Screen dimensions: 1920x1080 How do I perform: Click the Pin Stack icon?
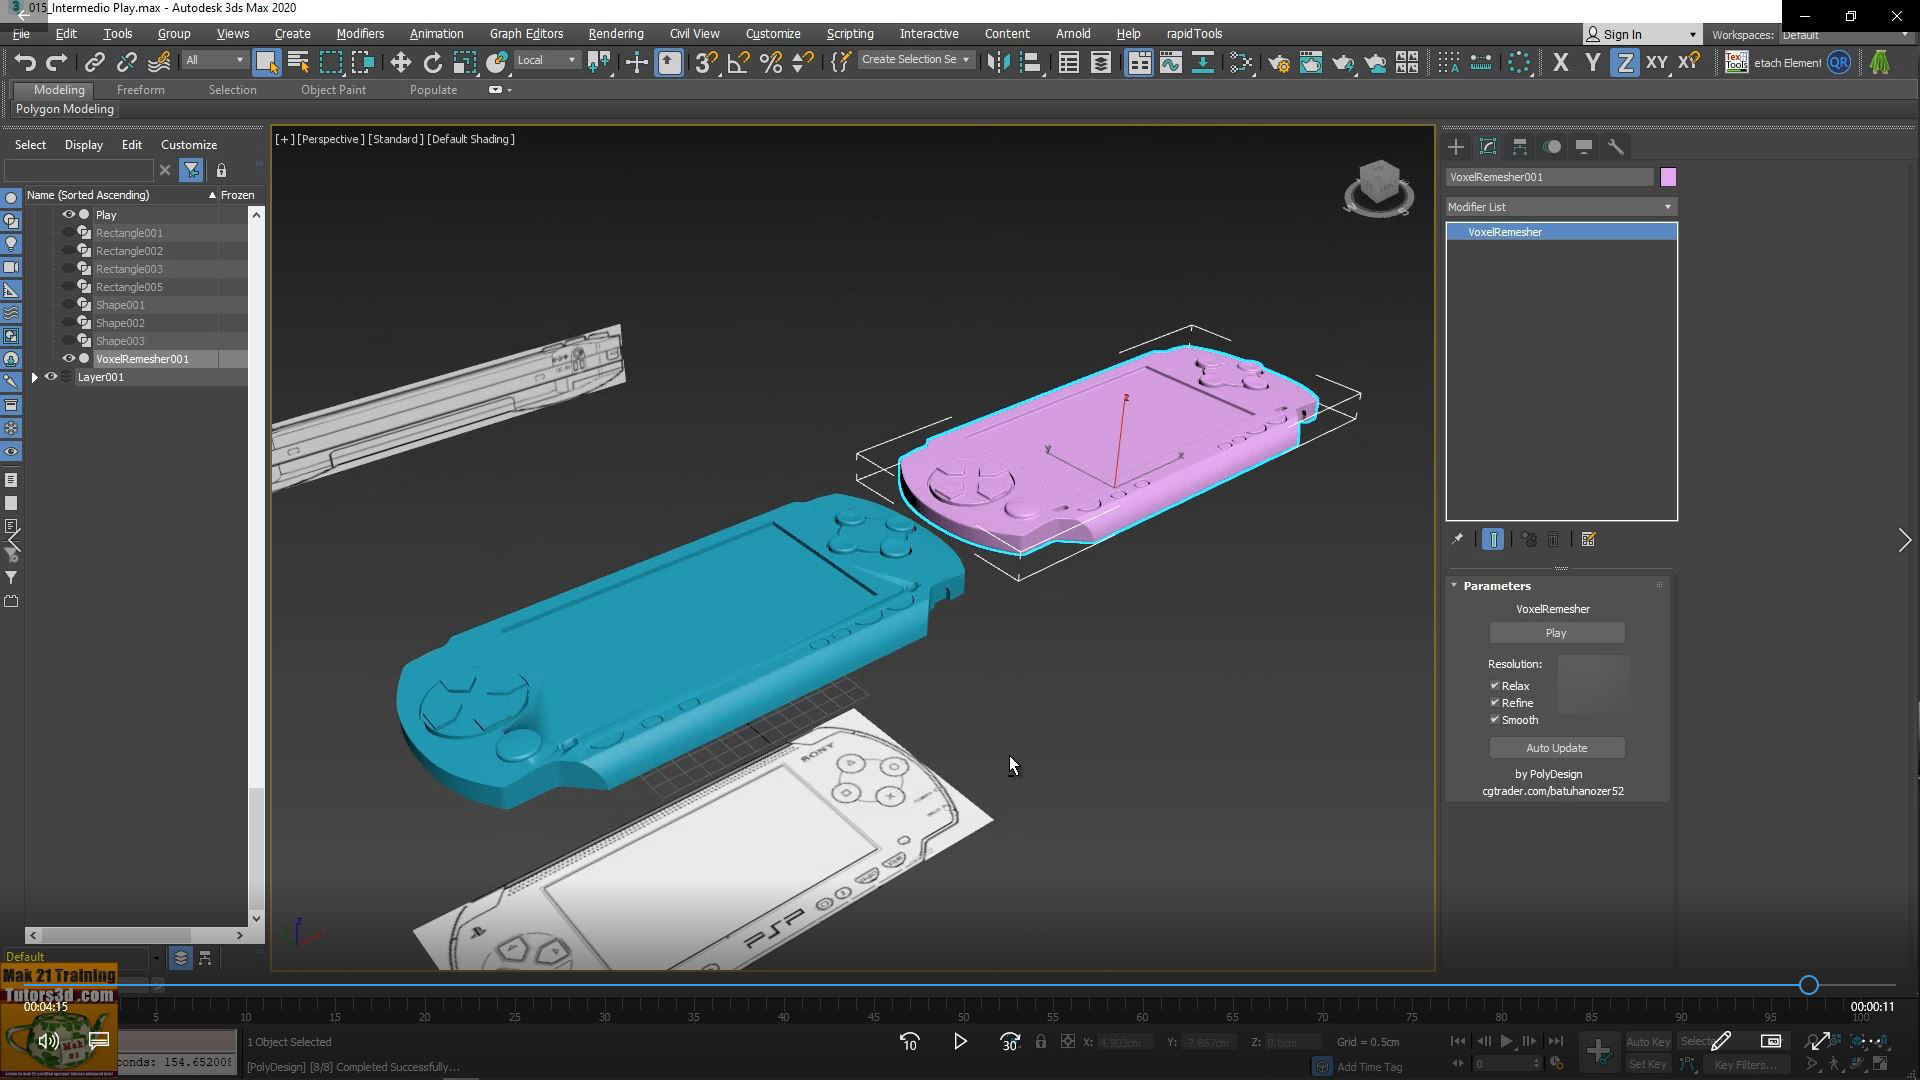[x=1457, y=540]
